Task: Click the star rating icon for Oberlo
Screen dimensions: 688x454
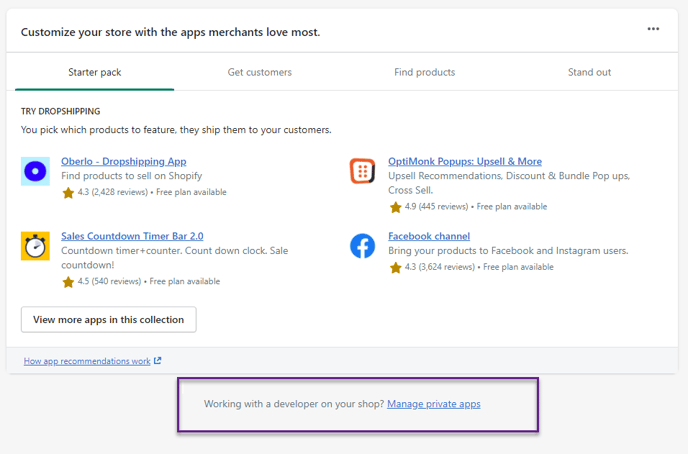Action: click(68, 193)
